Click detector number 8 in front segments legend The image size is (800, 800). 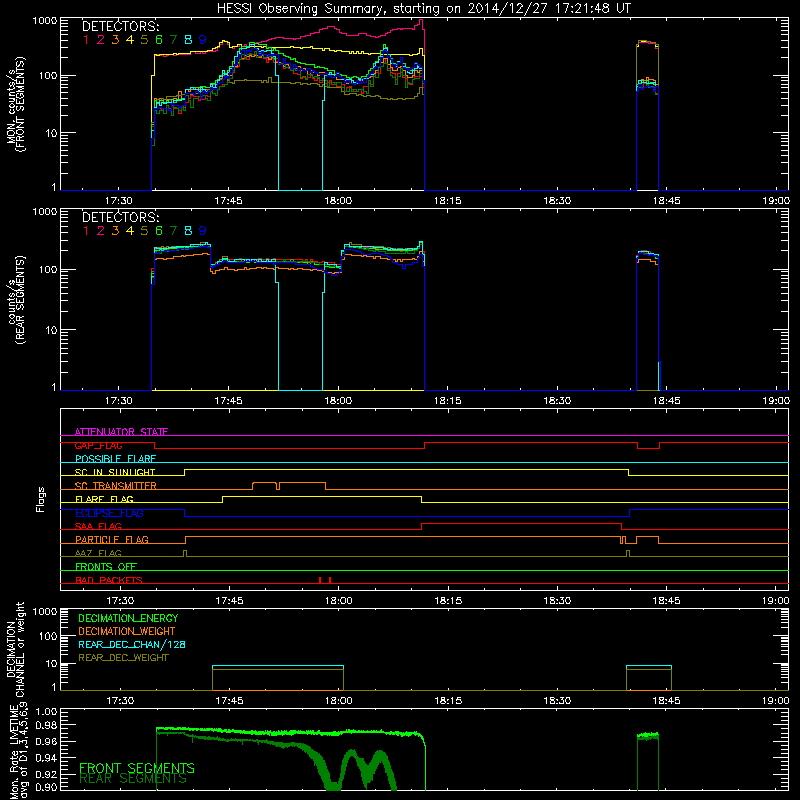188,39
